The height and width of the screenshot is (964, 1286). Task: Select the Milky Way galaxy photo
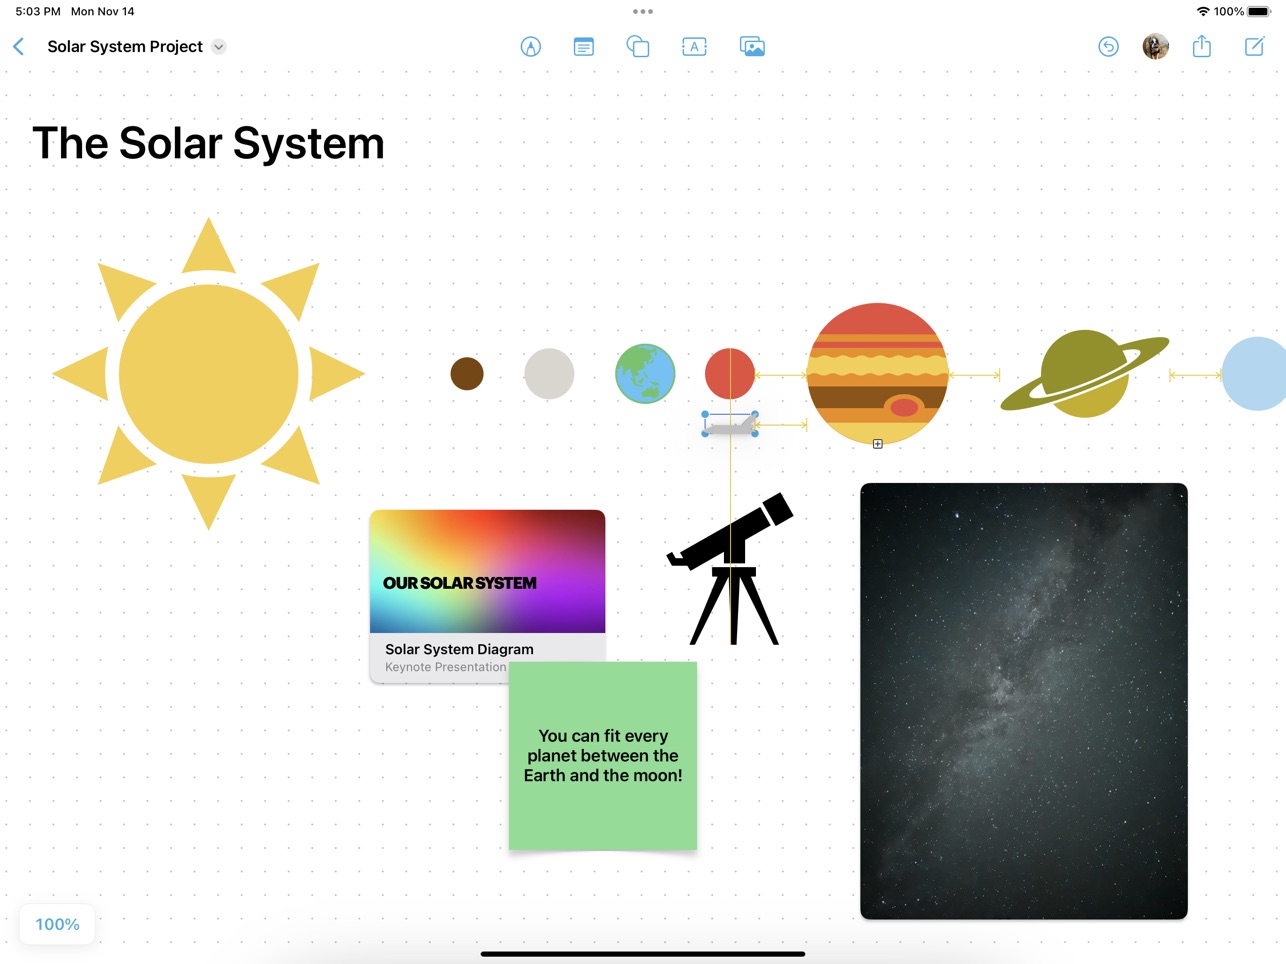point(1024,700)
